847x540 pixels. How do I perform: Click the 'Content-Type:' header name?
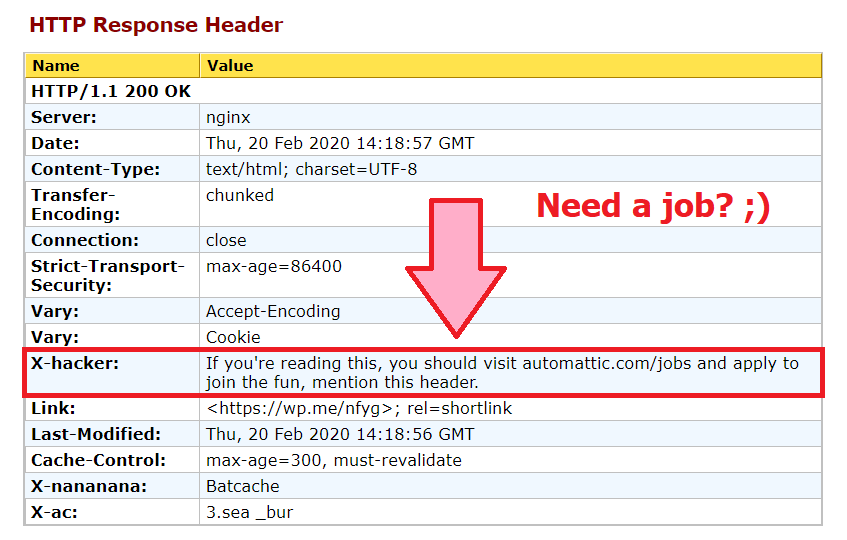pyautogui.click(x=96, y=169)
